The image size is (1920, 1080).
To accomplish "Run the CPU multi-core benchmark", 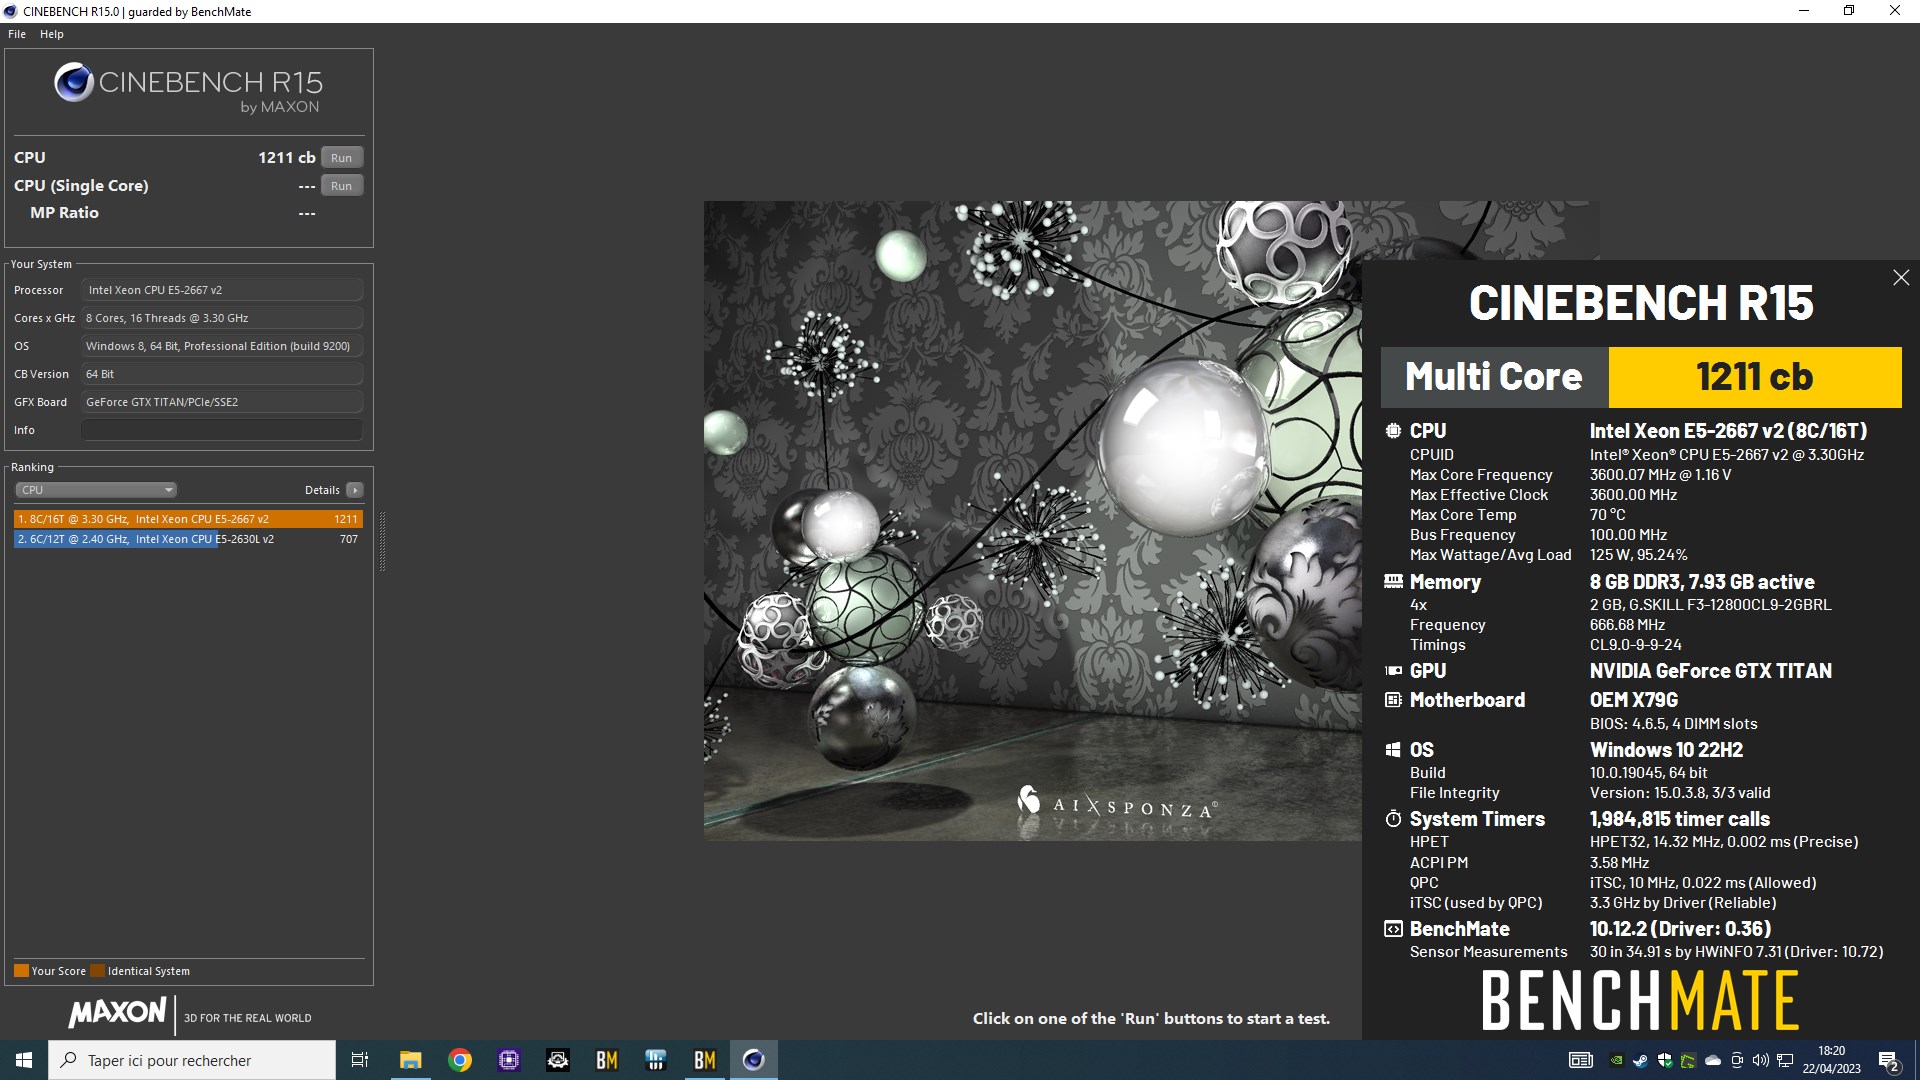I will point(341,158).
